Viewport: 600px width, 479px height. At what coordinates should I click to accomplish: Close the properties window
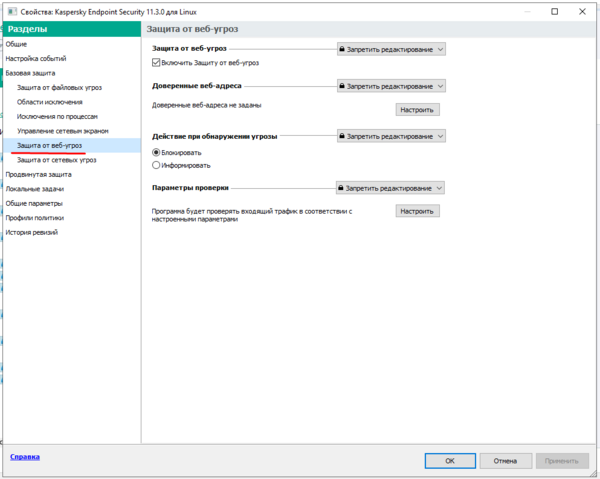582,11
